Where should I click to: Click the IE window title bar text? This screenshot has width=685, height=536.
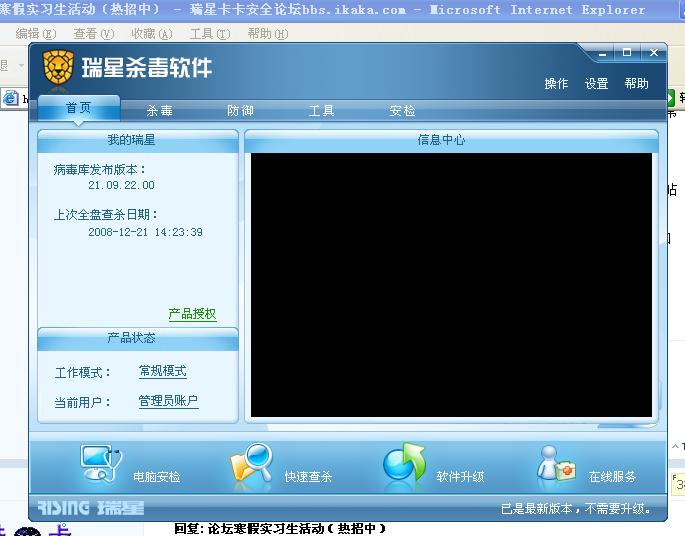[323, 10]
